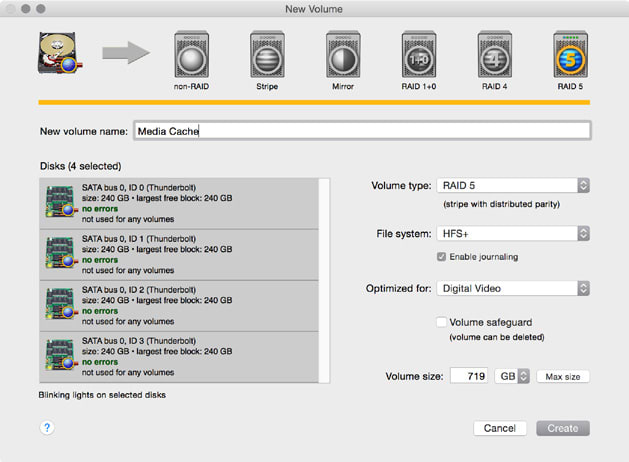This screenshot has height=462, width=629.
Task: Enable the Volume safeguard checkbox
Action: (x=441, y=323)
